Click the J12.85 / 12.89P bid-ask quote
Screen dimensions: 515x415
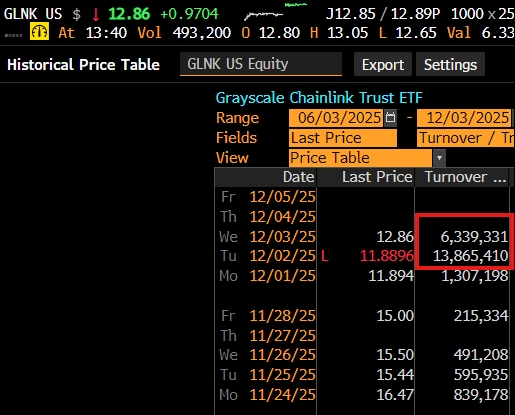click(383, 14)
